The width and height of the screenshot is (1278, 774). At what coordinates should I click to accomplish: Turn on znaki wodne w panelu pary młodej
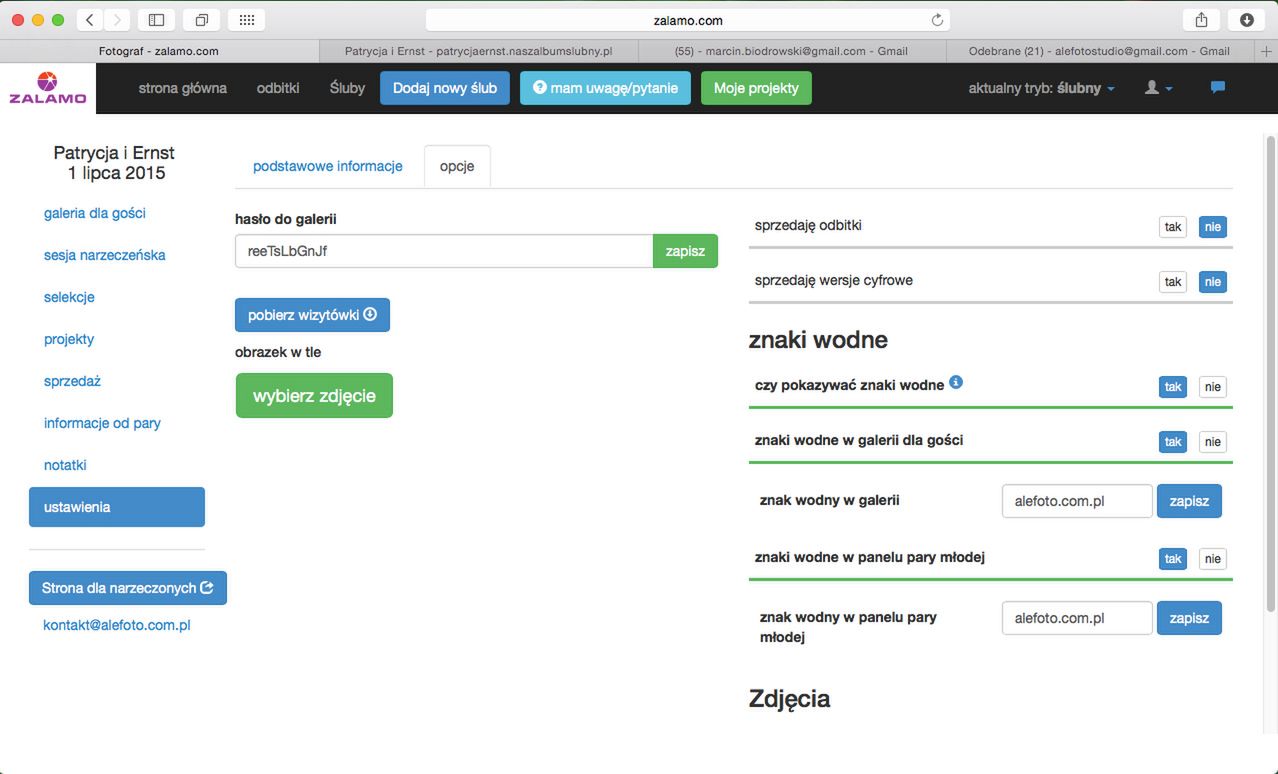[1173, 559]
